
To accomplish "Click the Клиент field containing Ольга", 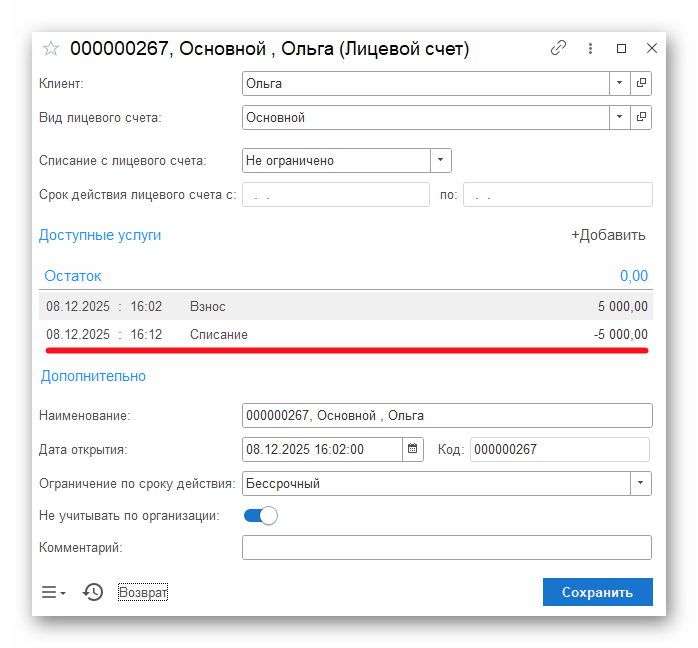I will pyautogui.click(x=426, y=83).
